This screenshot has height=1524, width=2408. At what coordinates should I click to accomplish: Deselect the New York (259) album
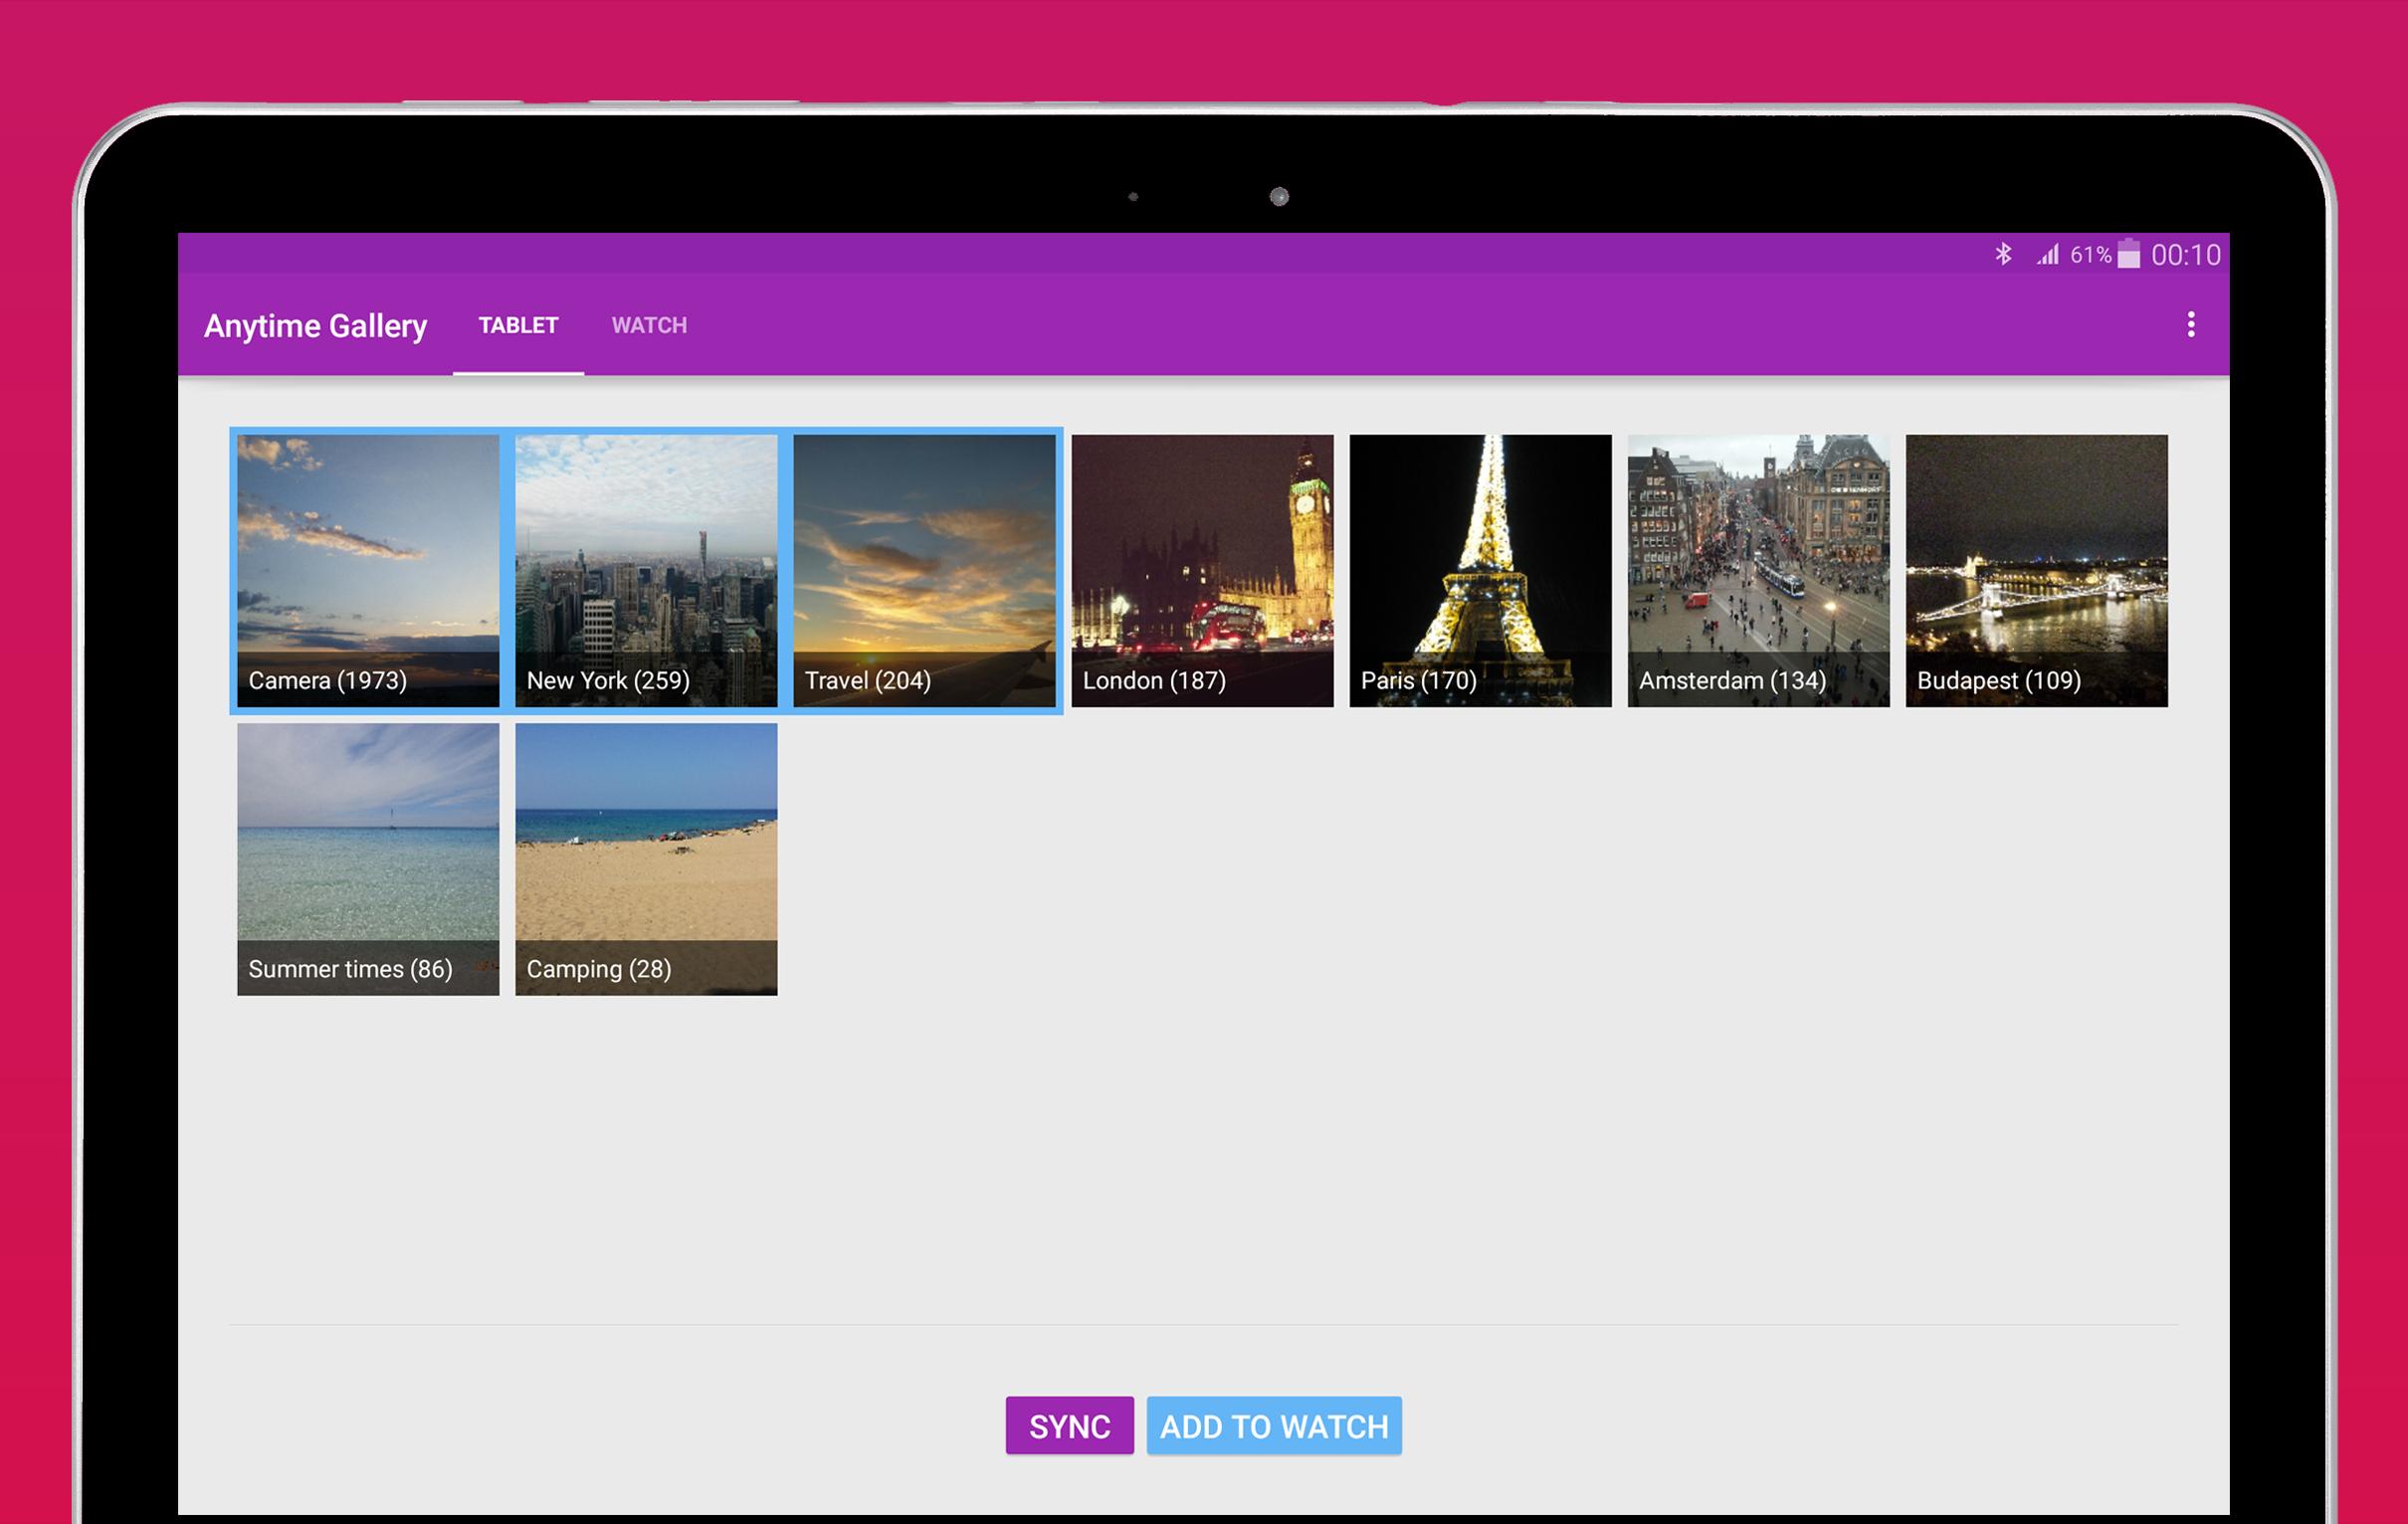646,571
